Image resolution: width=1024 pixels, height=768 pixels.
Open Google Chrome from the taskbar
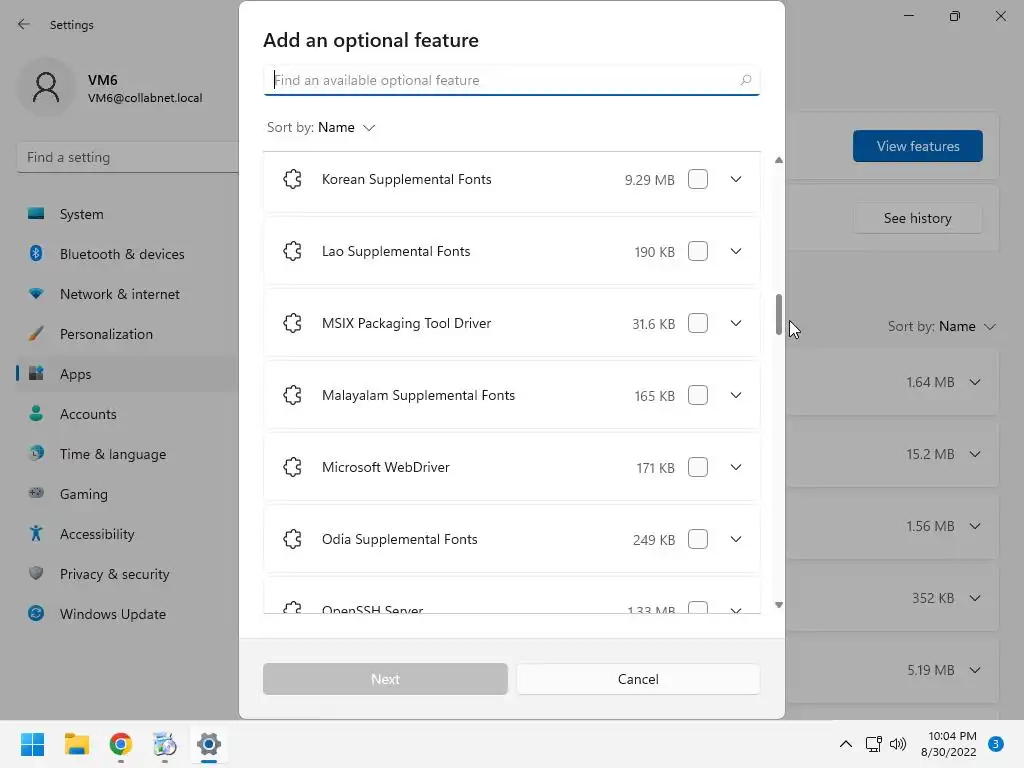click(121, 744)
